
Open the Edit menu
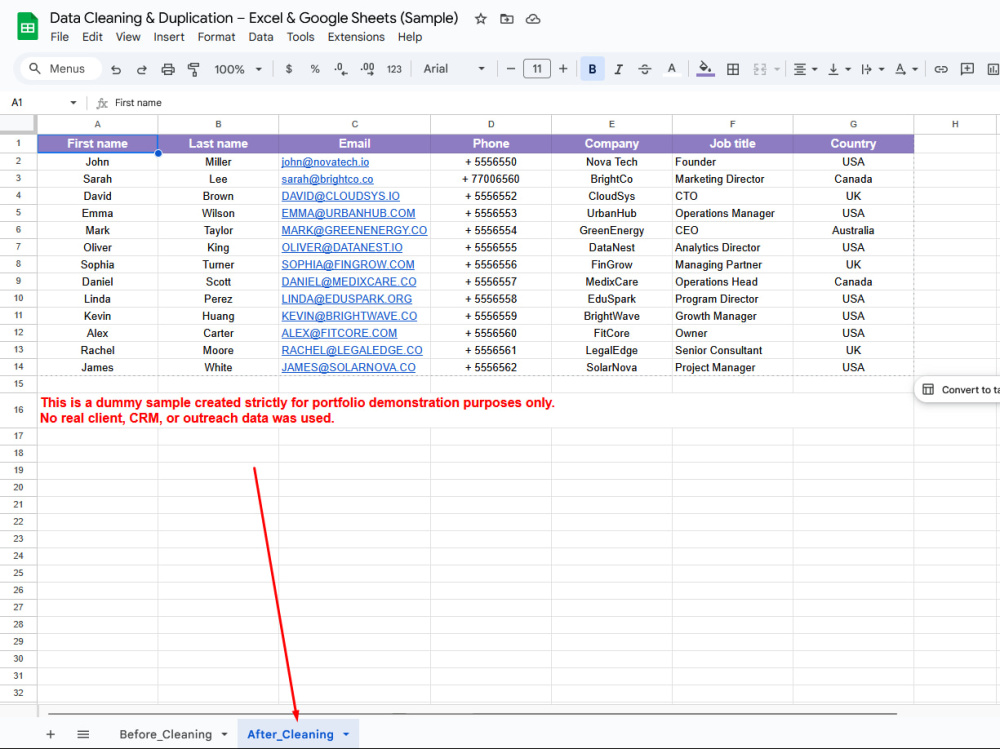[x=92, y=37]
